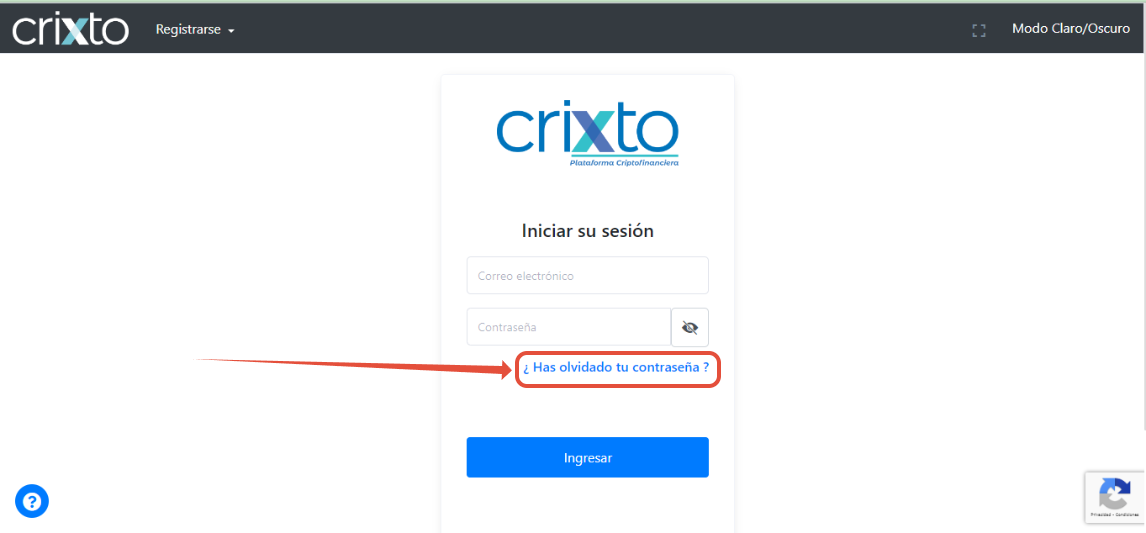Click the white crixto logo in navbar
The height and width of the screenshot is (533, 1146).
[x=71, y=31]
